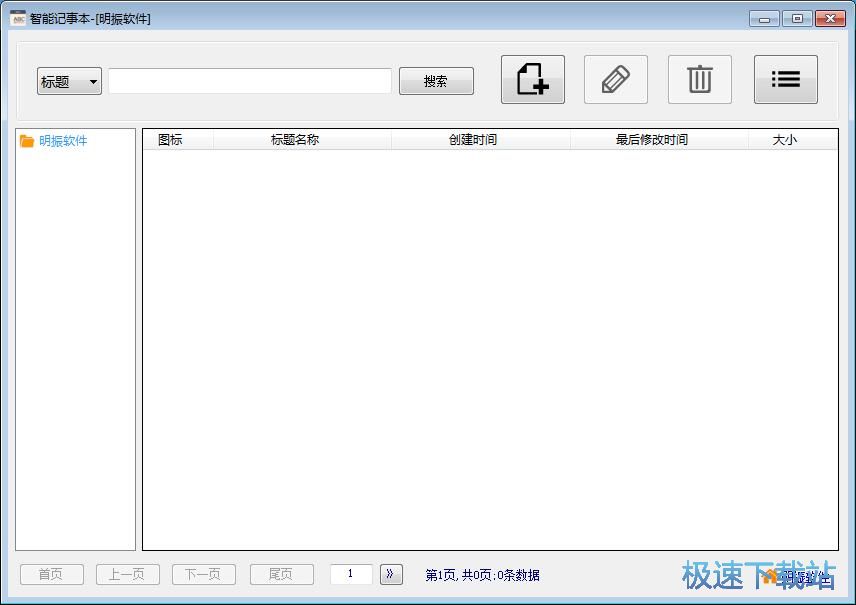Screen dimensions: 856x605
Task: Edit the note with the pencil icon
Action: click(616, 80)
